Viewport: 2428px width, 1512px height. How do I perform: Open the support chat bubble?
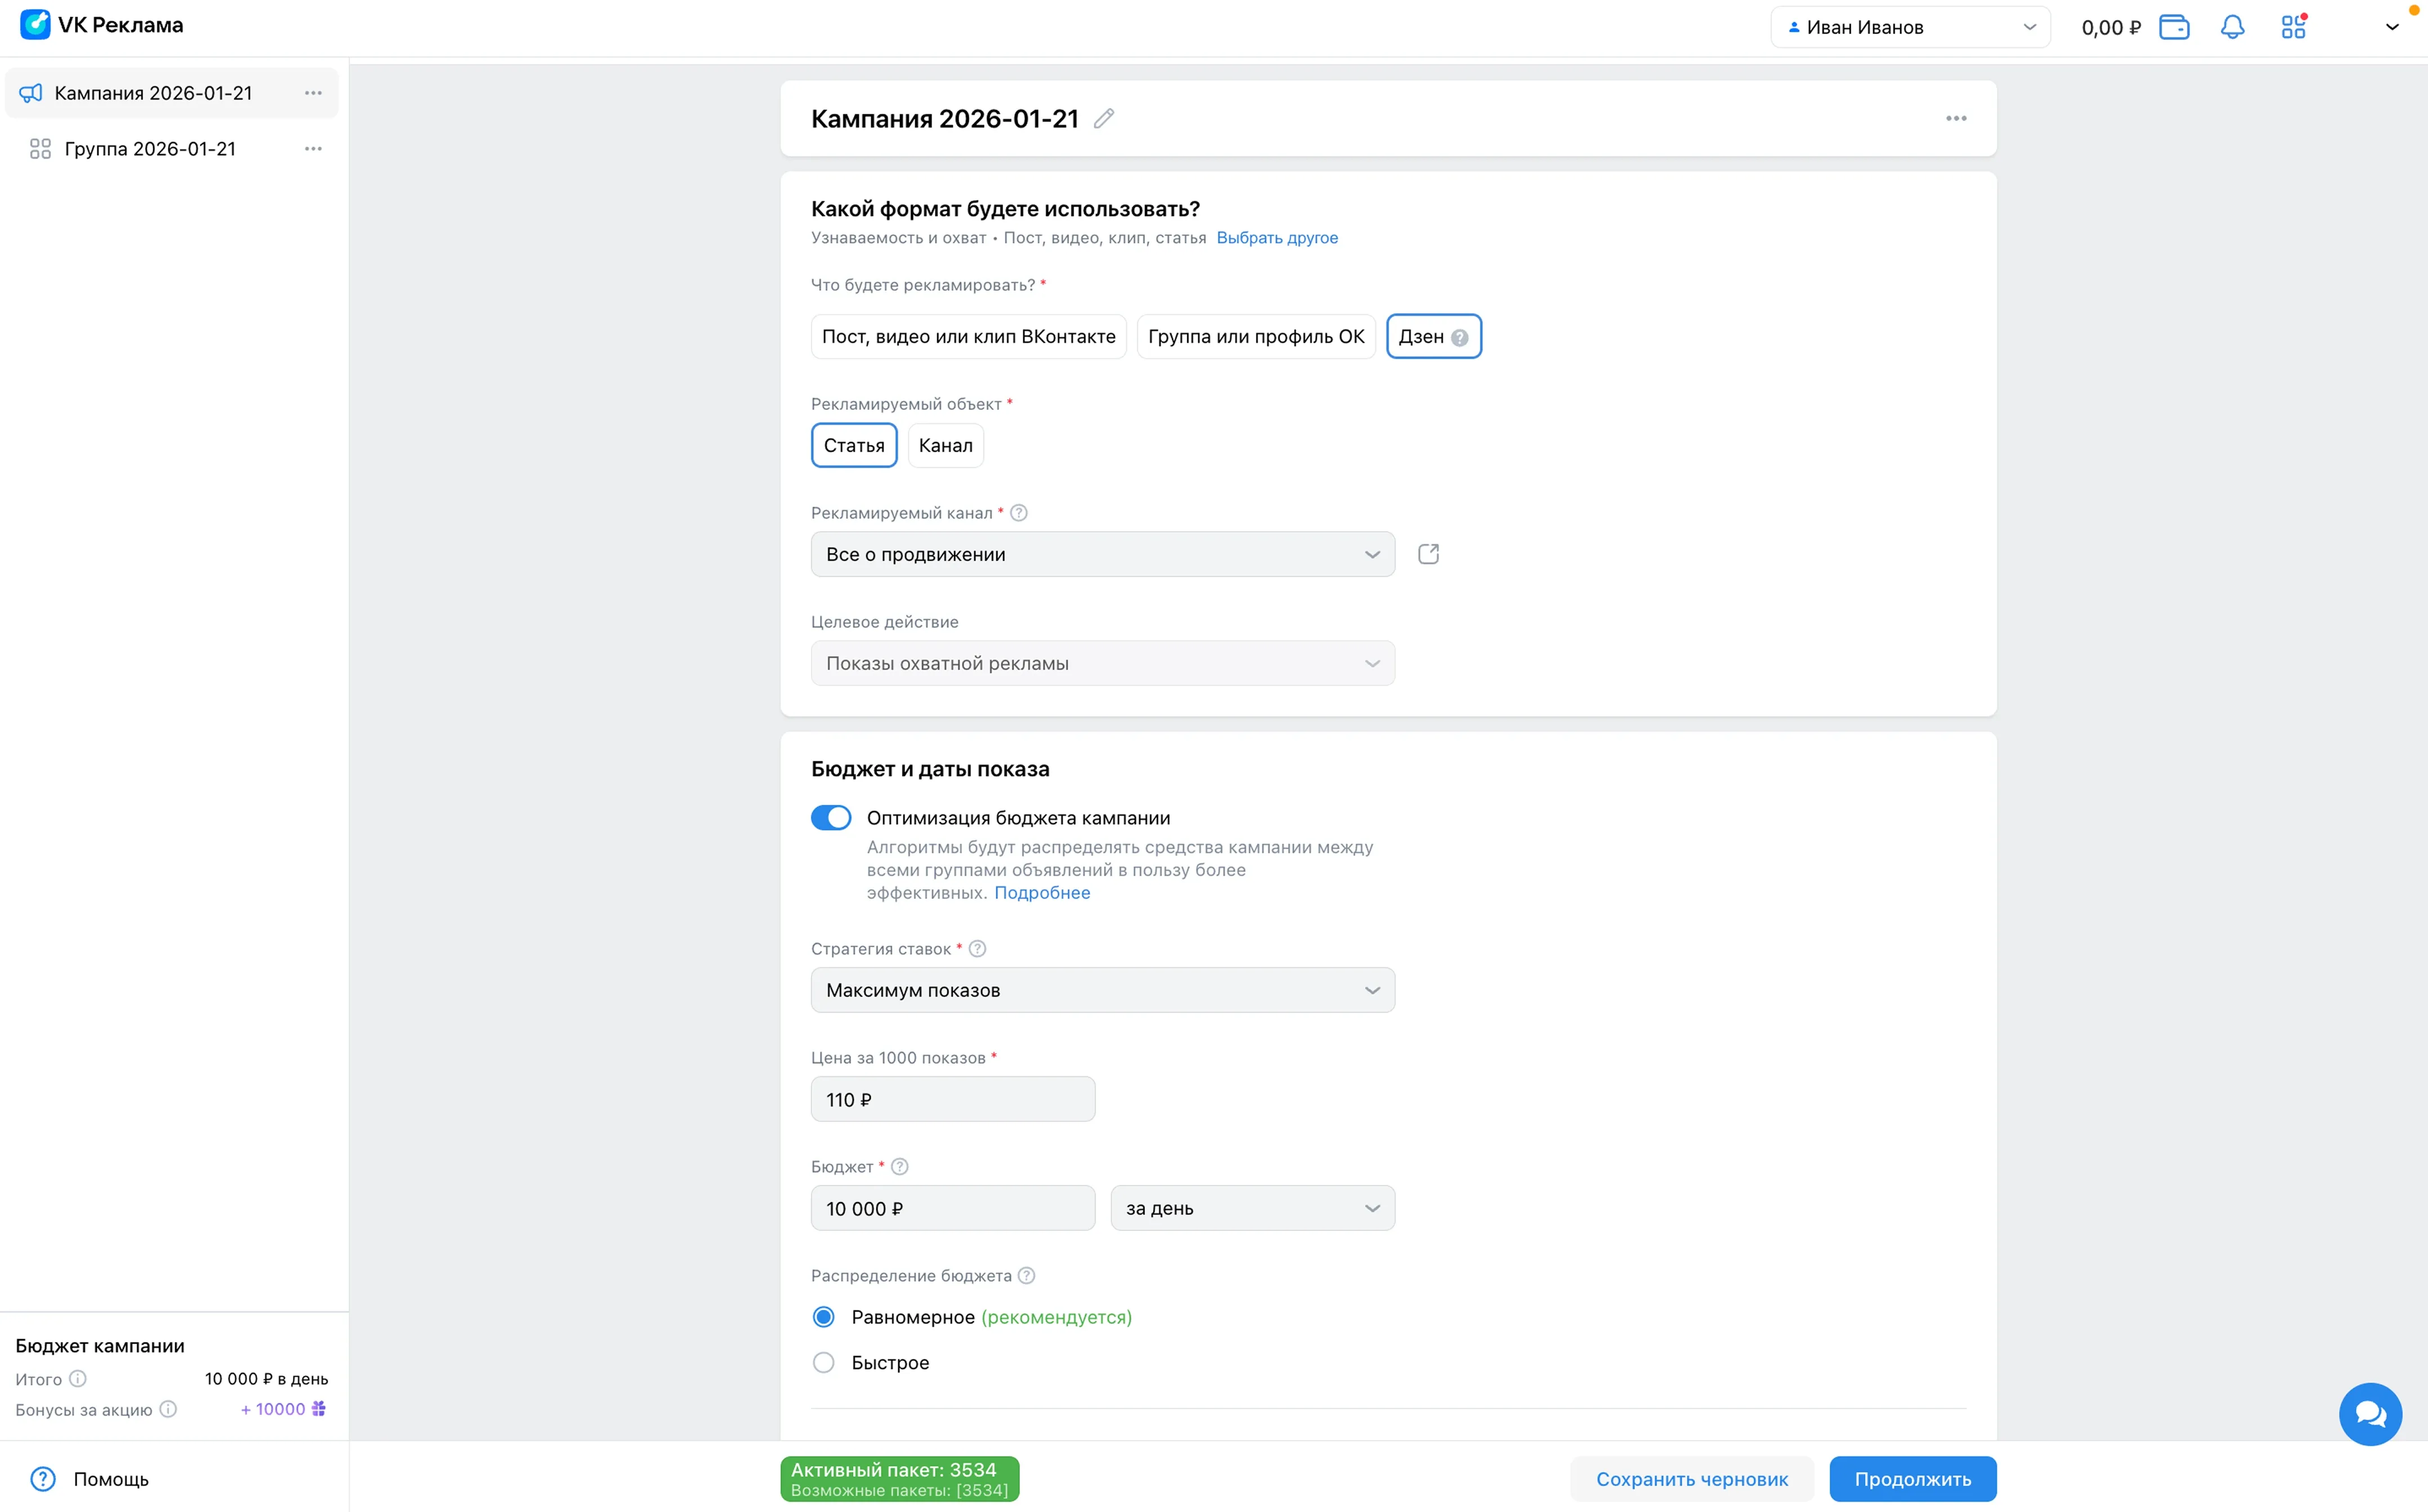pos(2370,1414)
